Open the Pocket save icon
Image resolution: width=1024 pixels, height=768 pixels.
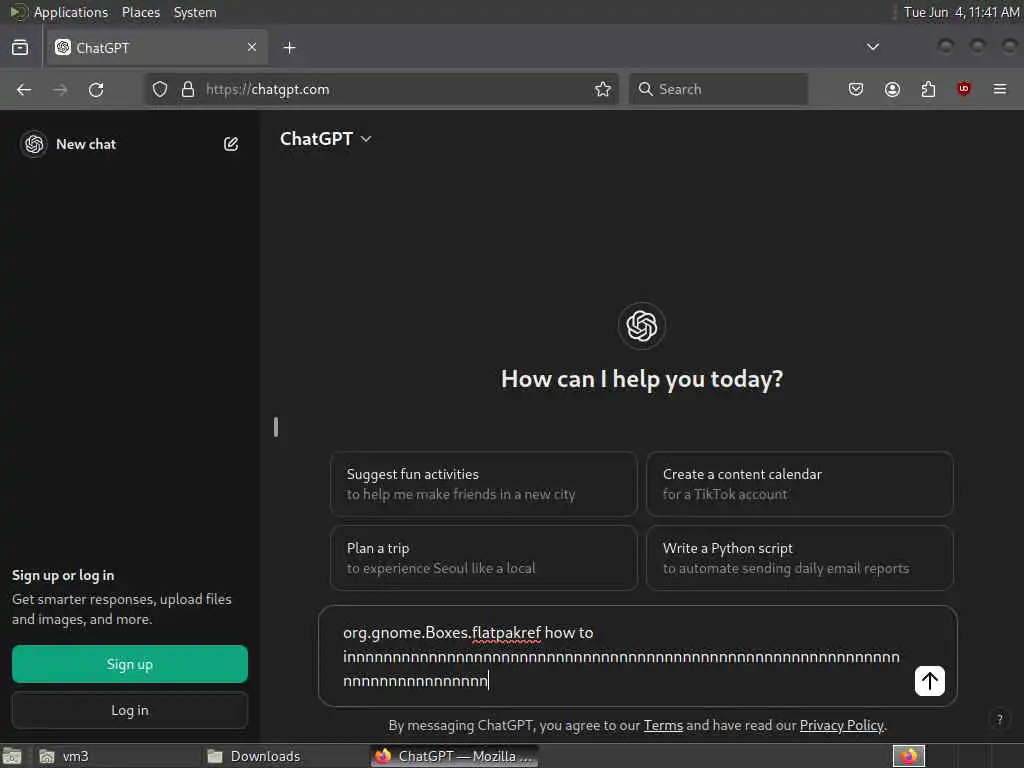(856, 89)
